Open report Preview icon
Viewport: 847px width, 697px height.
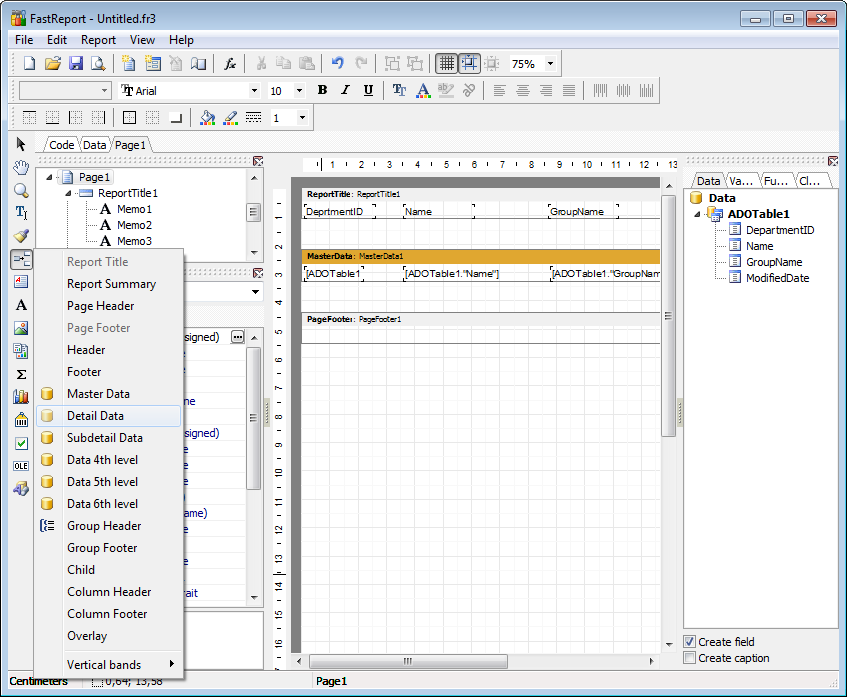click(x=98, y=64)
